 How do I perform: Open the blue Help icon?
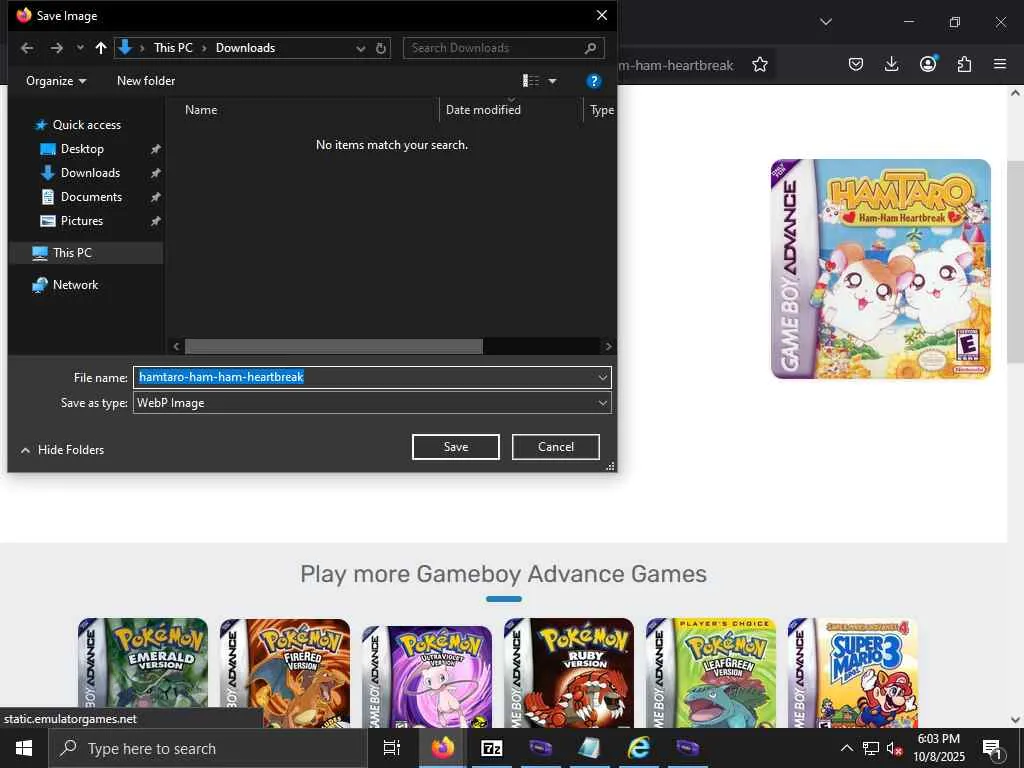click(594, 81)
